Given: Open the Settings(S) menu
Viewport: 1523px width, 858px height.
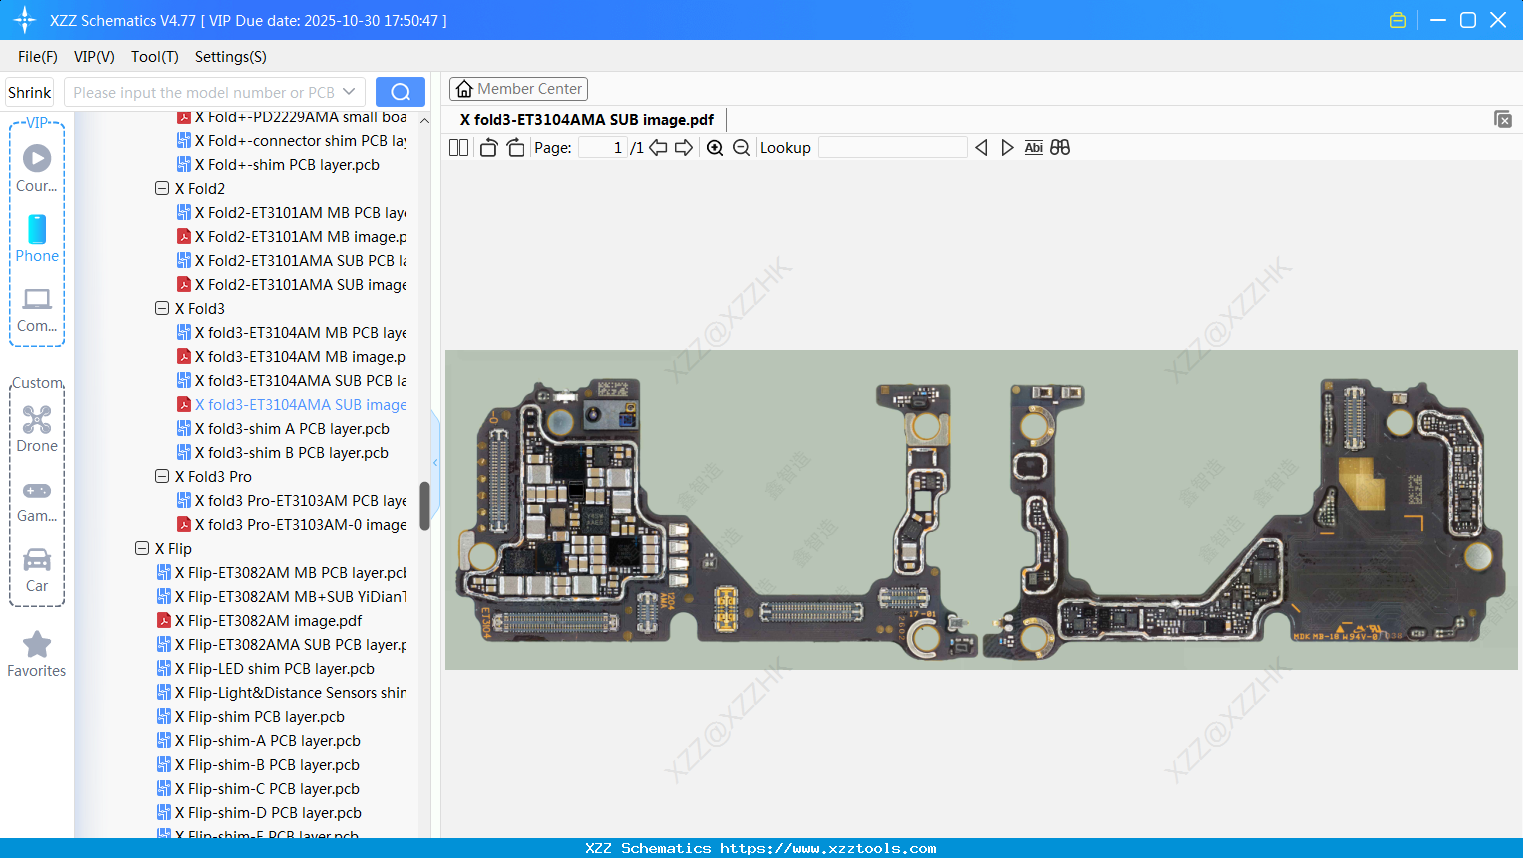Looking at the screenshot, I should pos(230,57).
